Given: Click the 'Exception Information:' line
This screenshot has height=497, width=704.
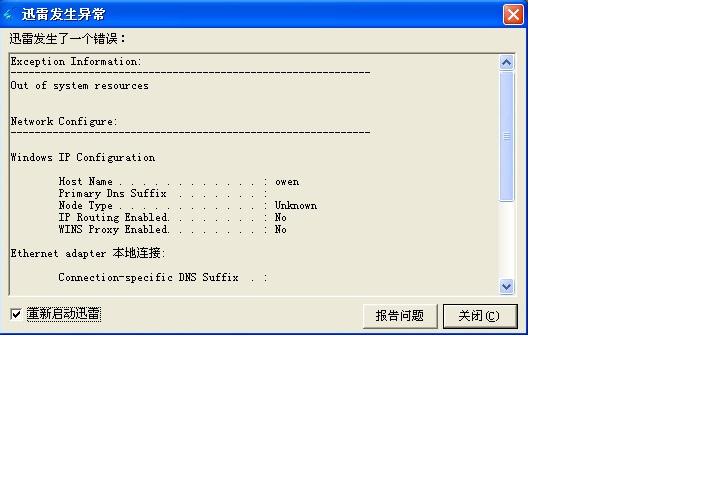Looking at the screenshot, I should click(76, 62).
